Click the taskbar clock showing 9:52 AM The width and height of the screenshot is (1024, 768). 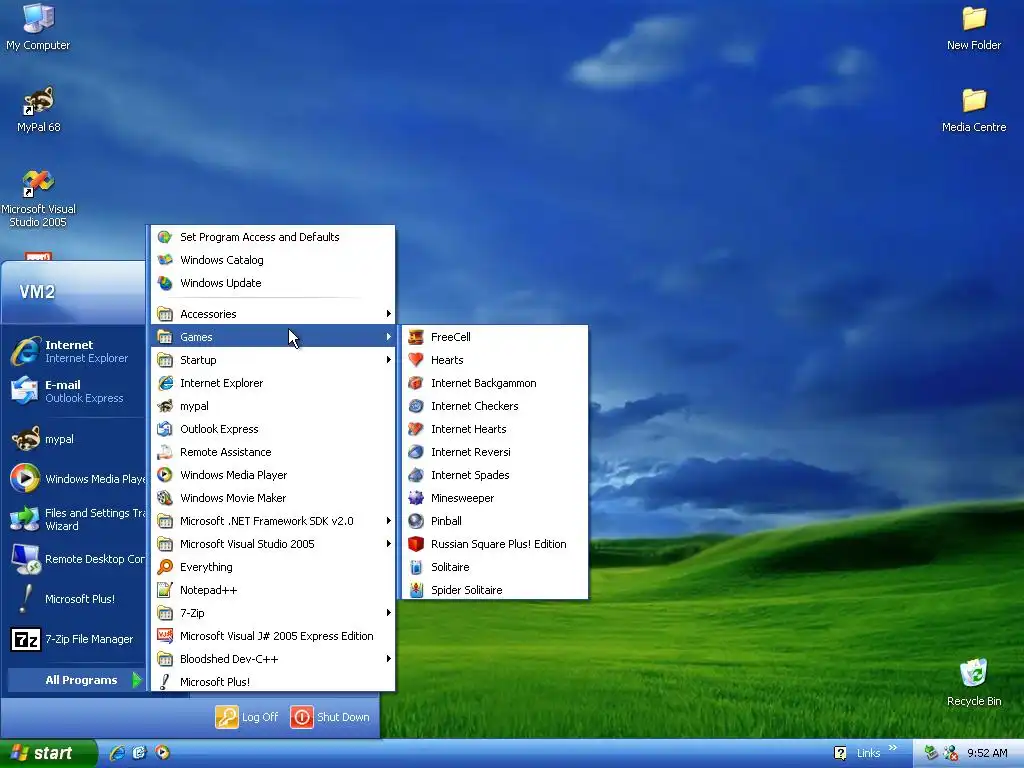(987, 753)
